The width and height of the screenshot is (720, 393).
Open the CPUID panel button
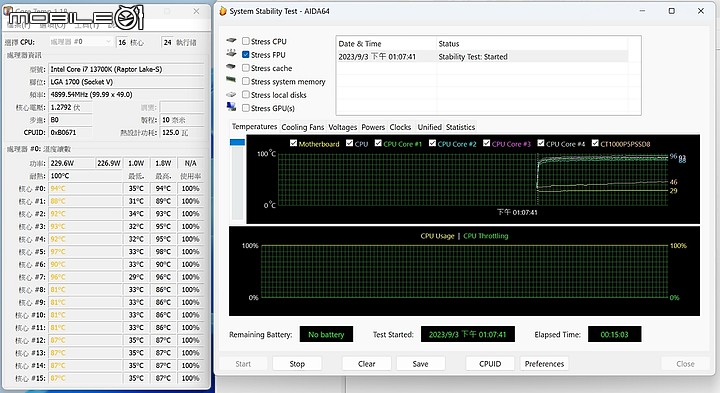490,364
